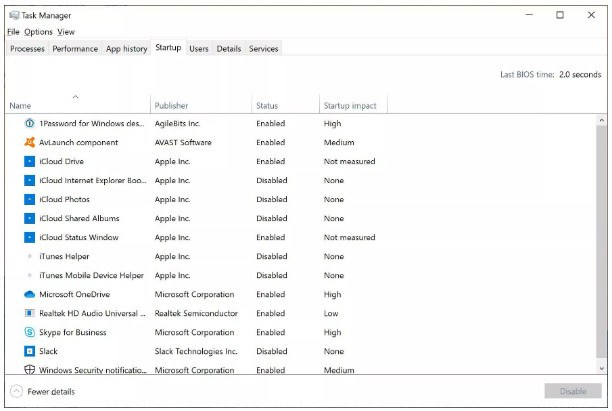Switch to the Services tab

263,49
